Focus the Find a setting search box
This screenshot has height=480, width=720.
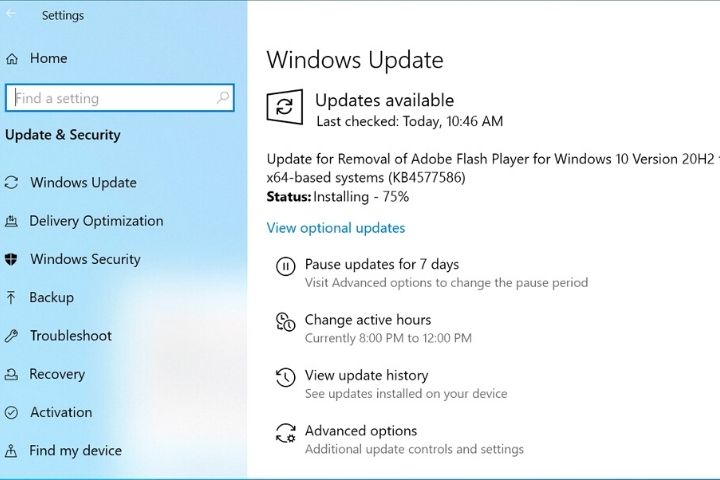(110, 98)
